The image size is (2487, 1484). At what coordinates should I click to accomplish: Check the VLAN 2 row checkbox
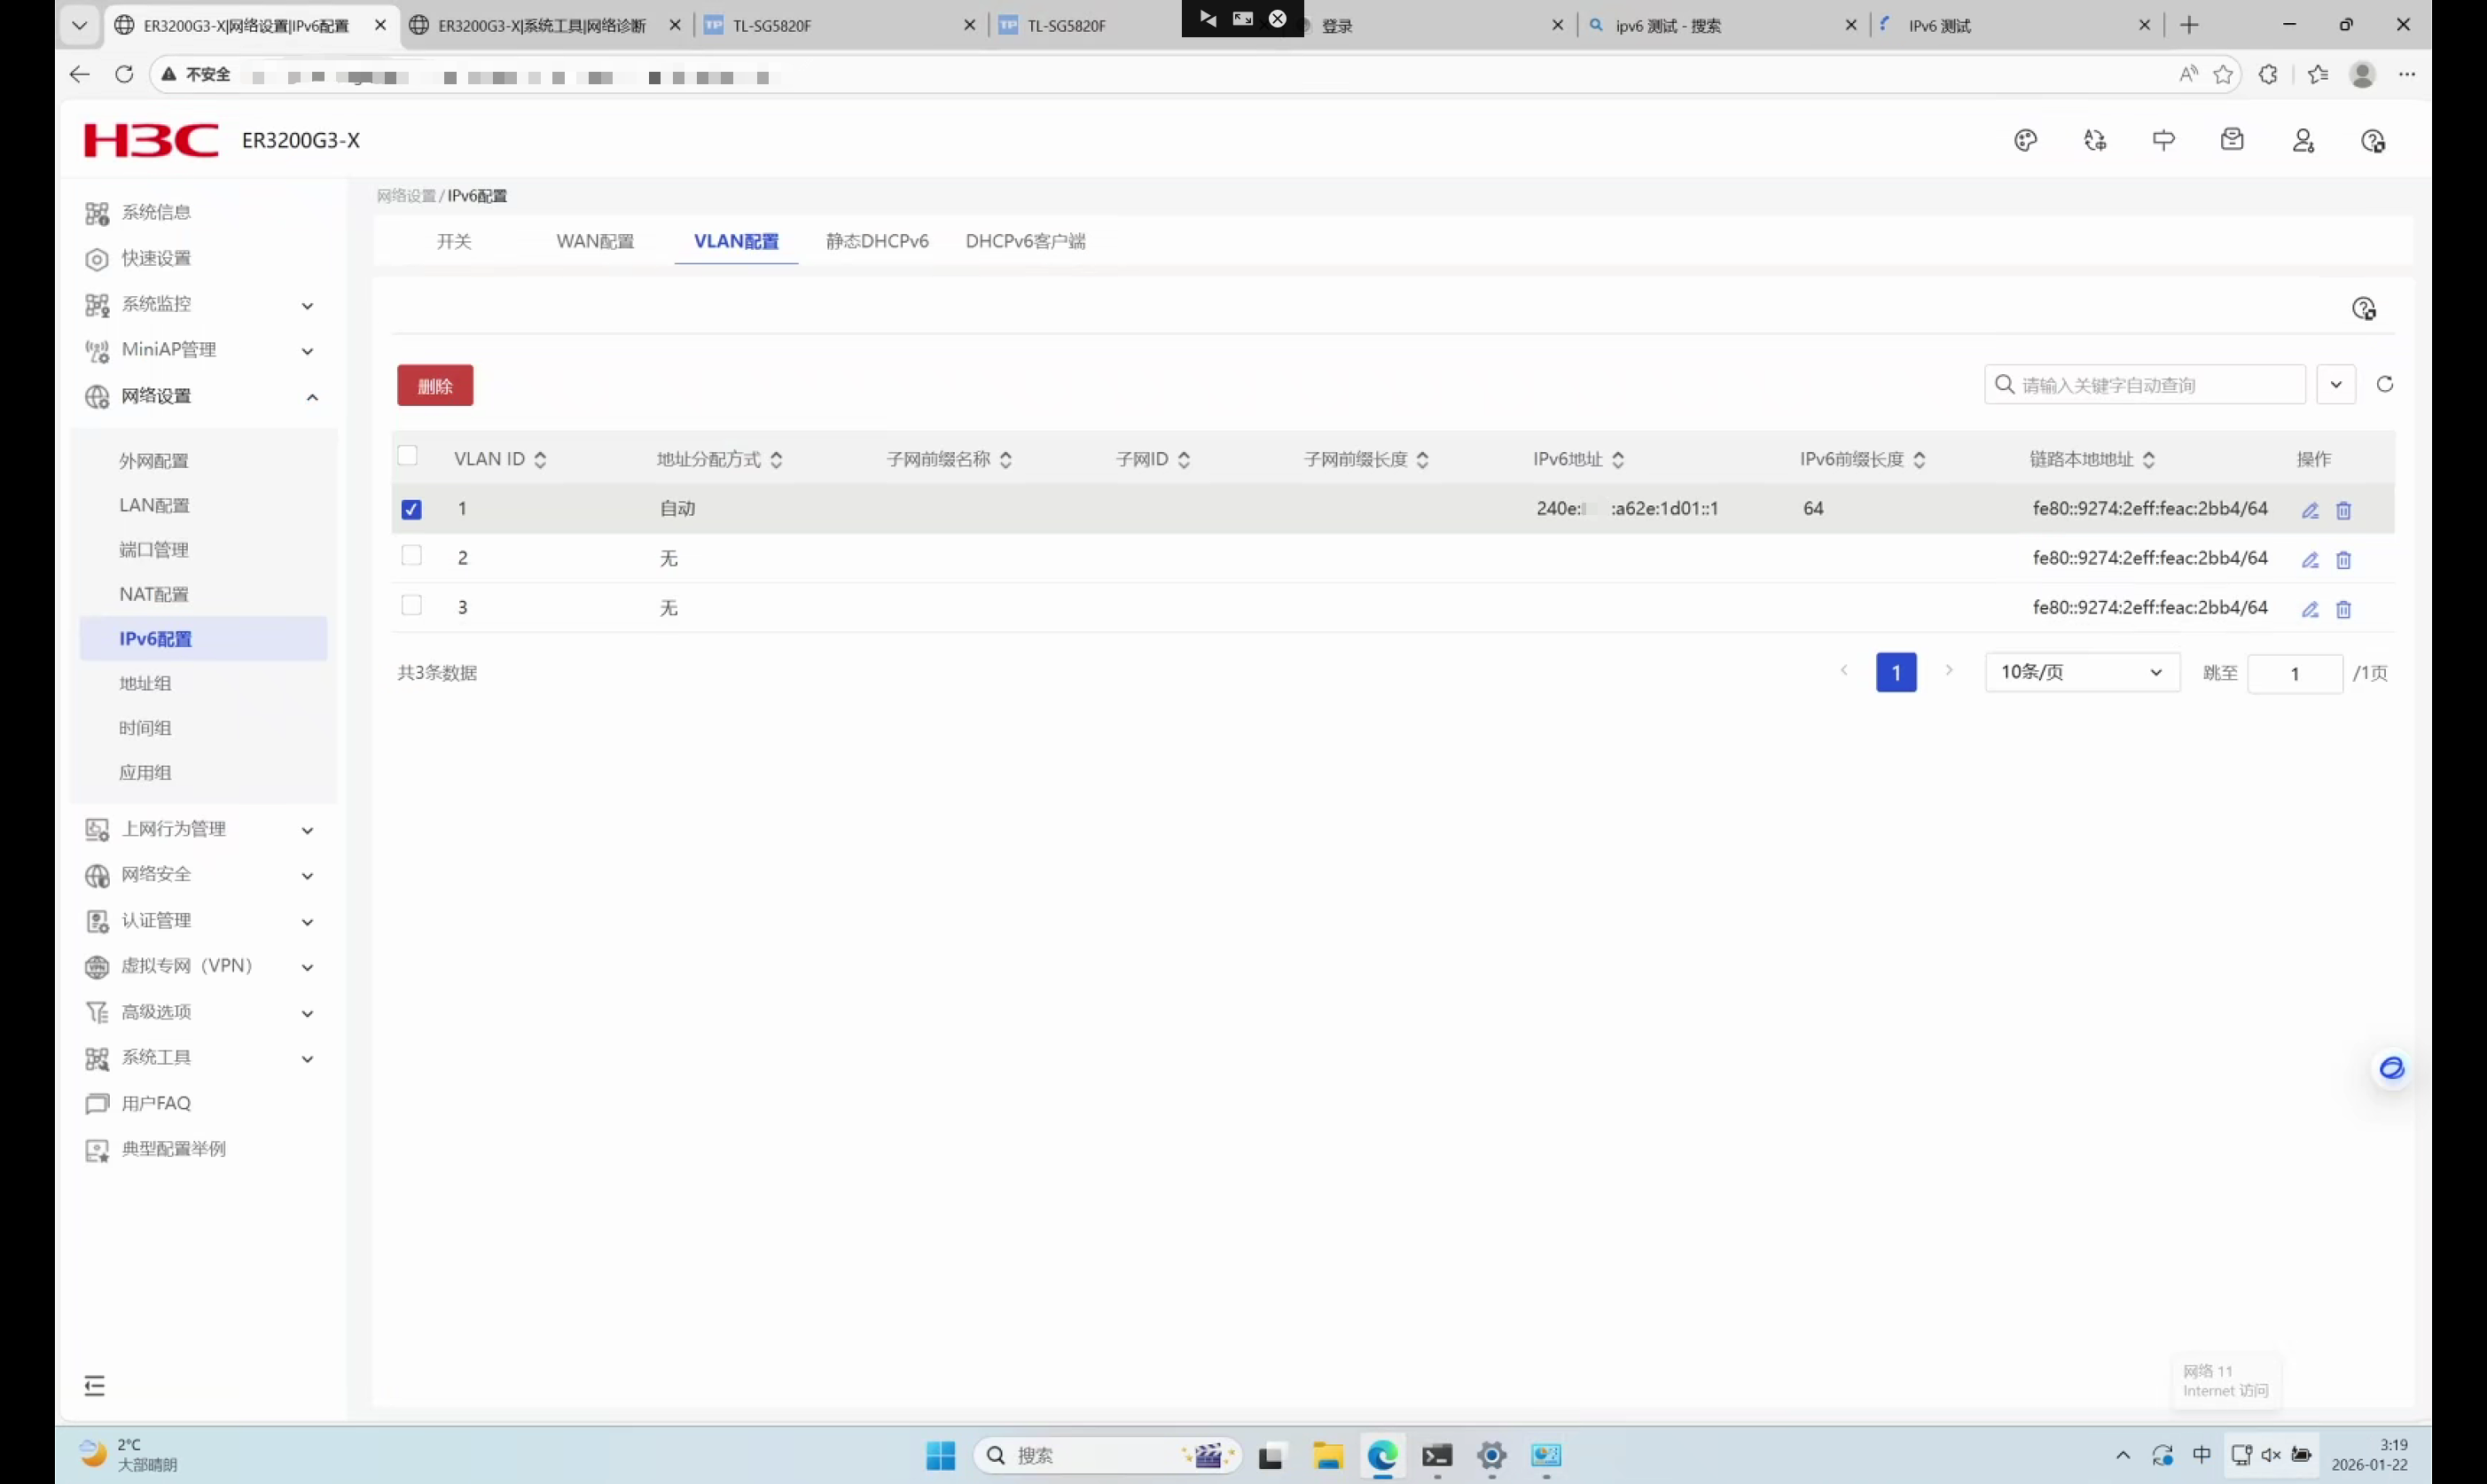click(411, 556)
